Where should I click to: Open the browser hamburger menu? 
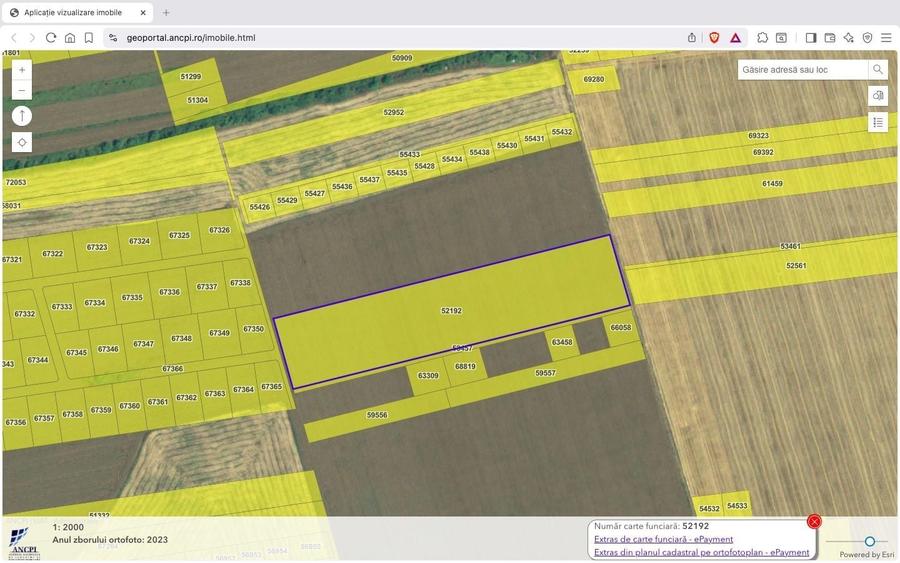coord(886,38)
